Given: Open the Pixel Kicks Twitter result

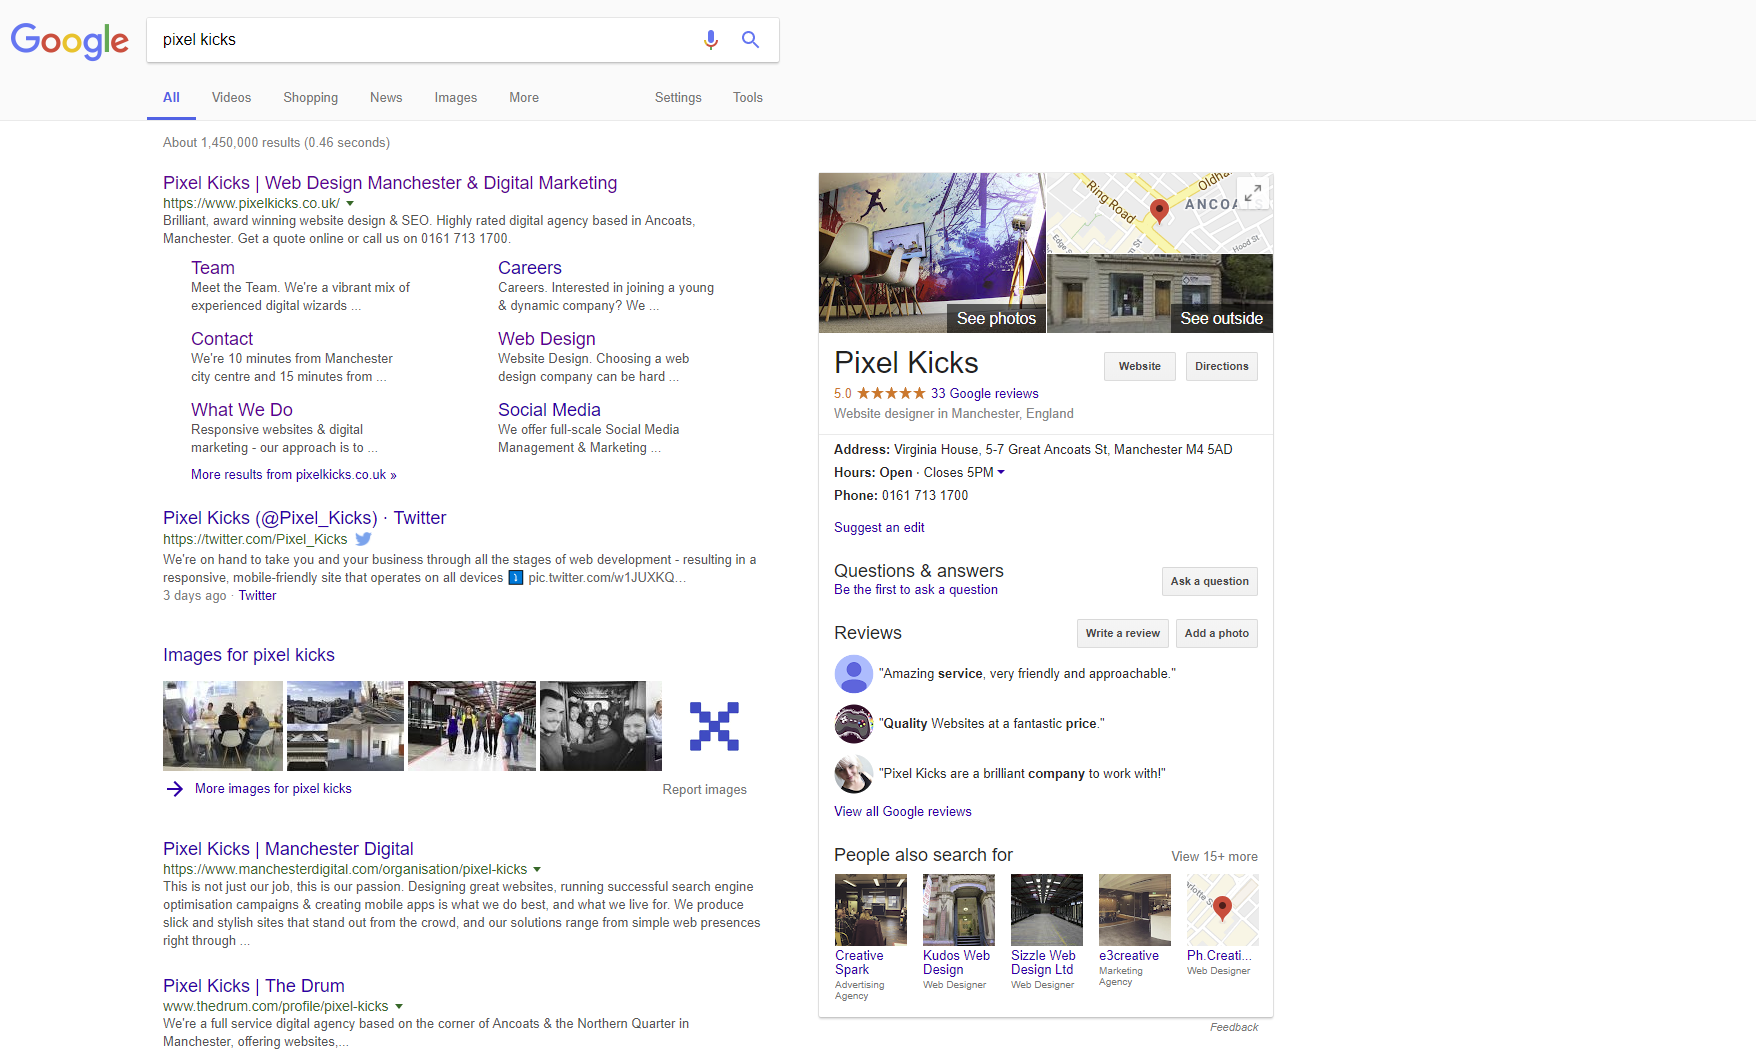Looking at the screenshot, I should [305, 518].
